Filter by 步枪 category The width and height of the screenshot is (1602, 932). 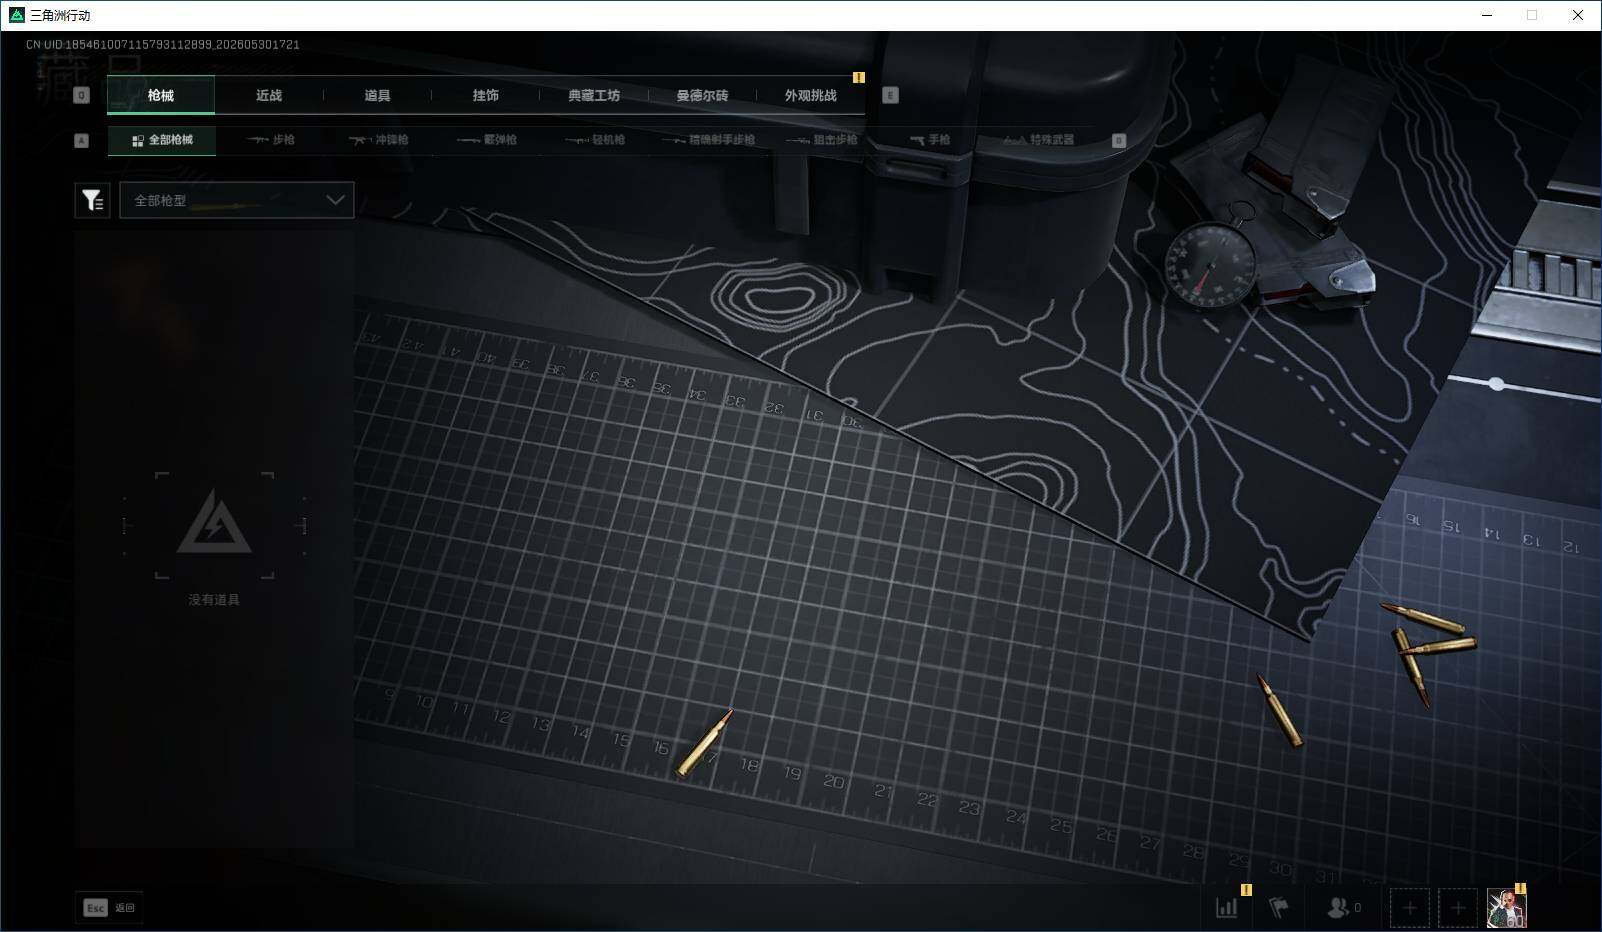(271, 140)
